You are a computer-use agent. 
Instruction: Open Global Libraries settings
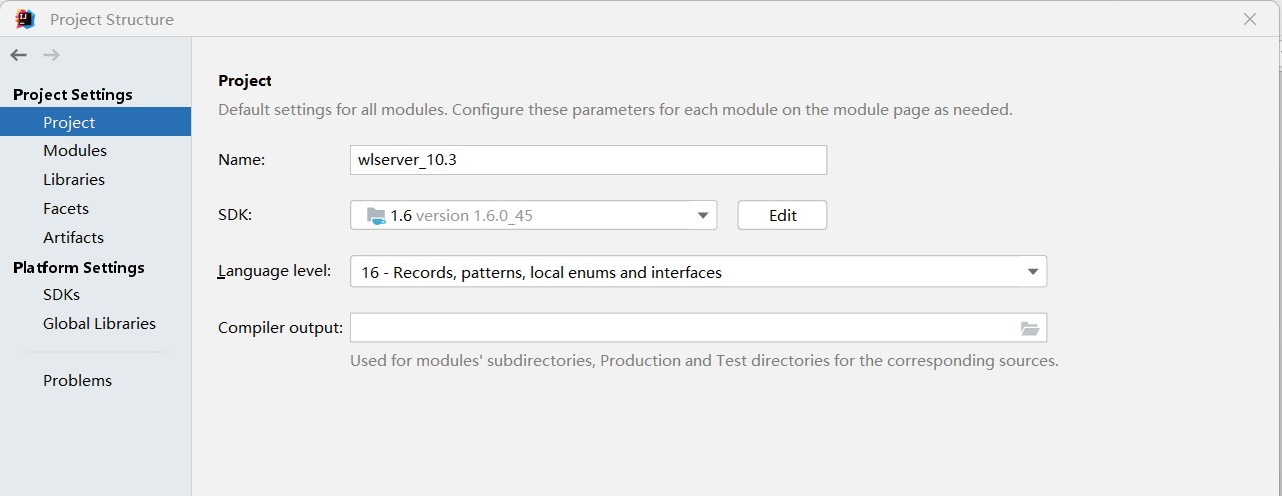[x=99, y=323]
